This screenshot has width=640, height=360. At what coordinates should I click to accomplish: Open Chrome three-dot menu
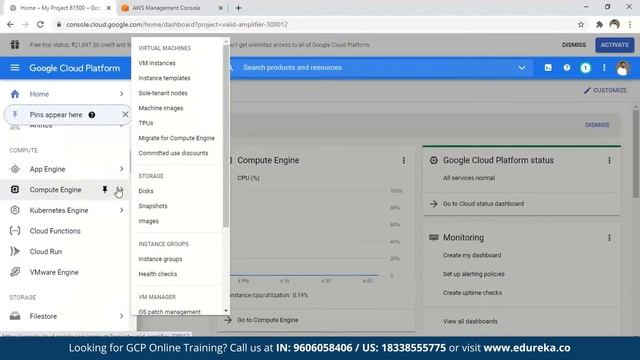(x=630, y=24)
